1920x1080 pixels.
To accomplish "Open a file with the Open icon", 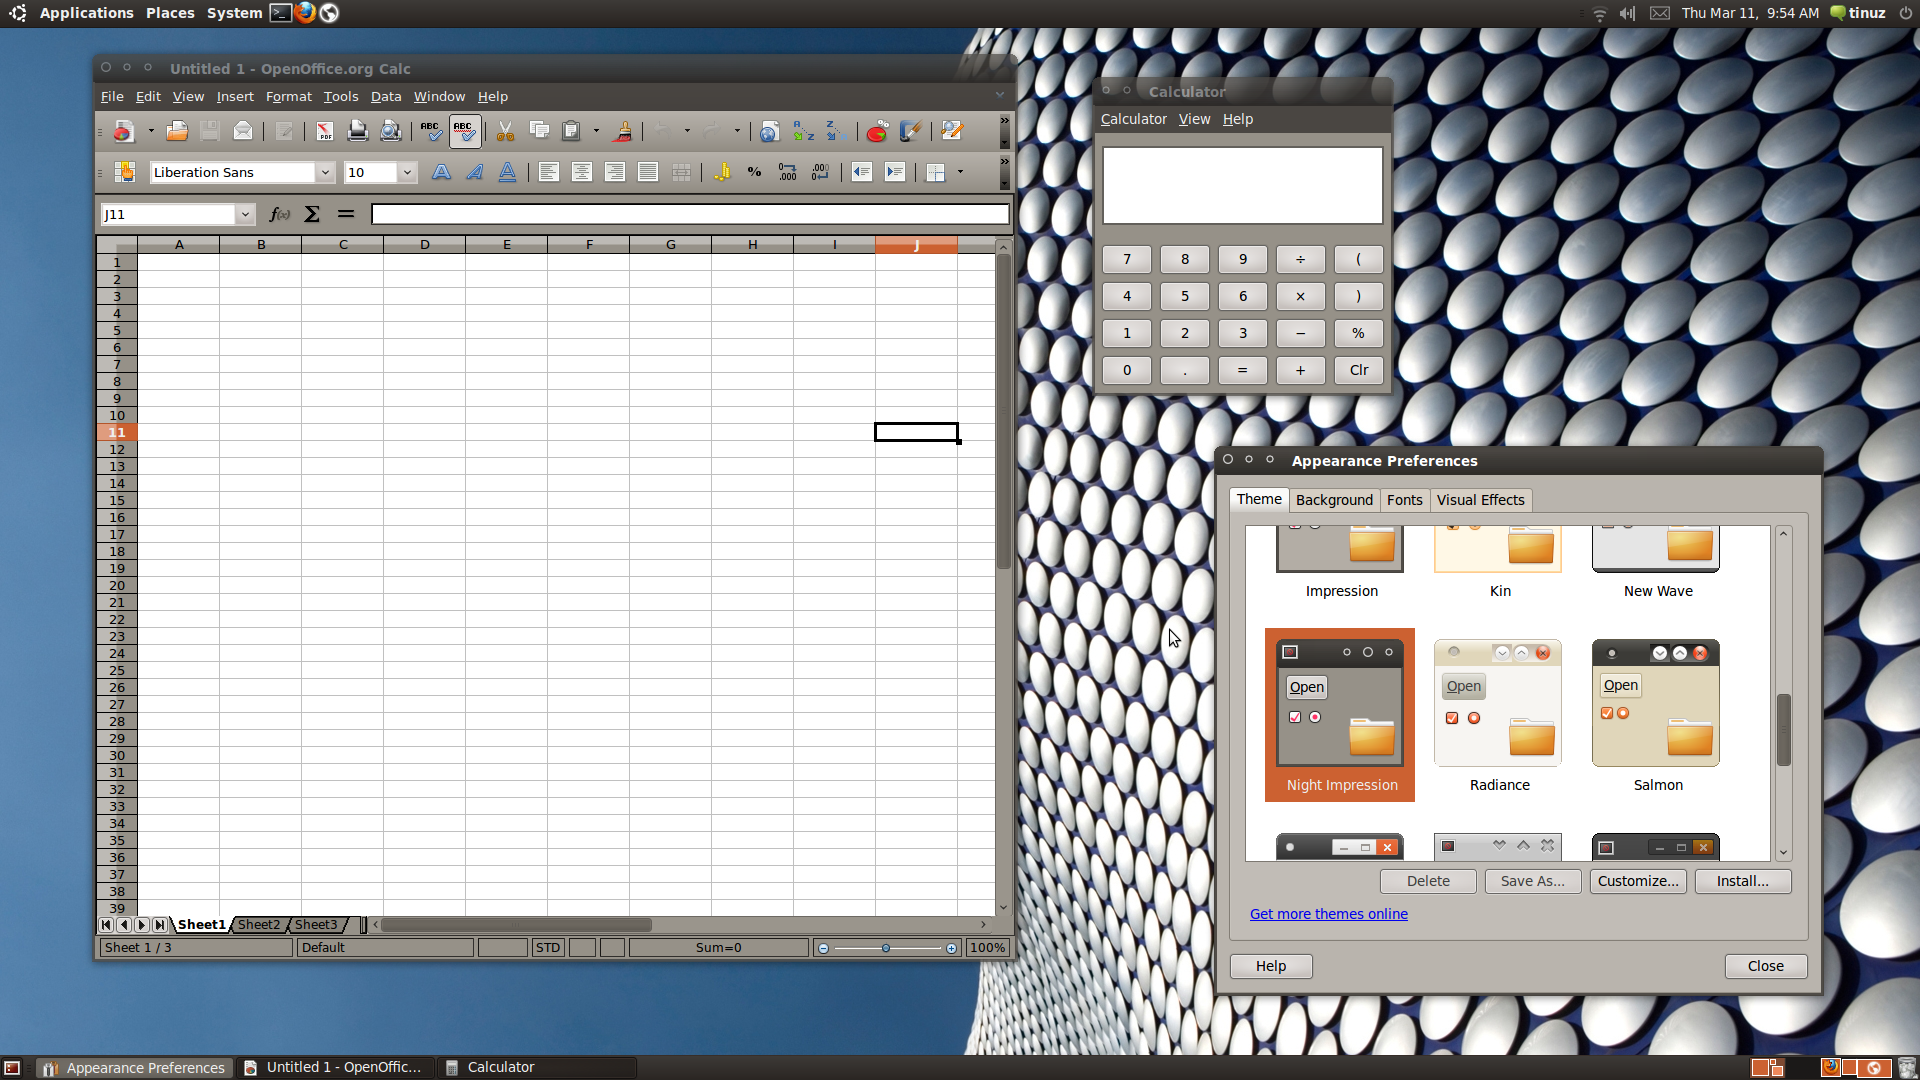I will (x=177, y=131).
